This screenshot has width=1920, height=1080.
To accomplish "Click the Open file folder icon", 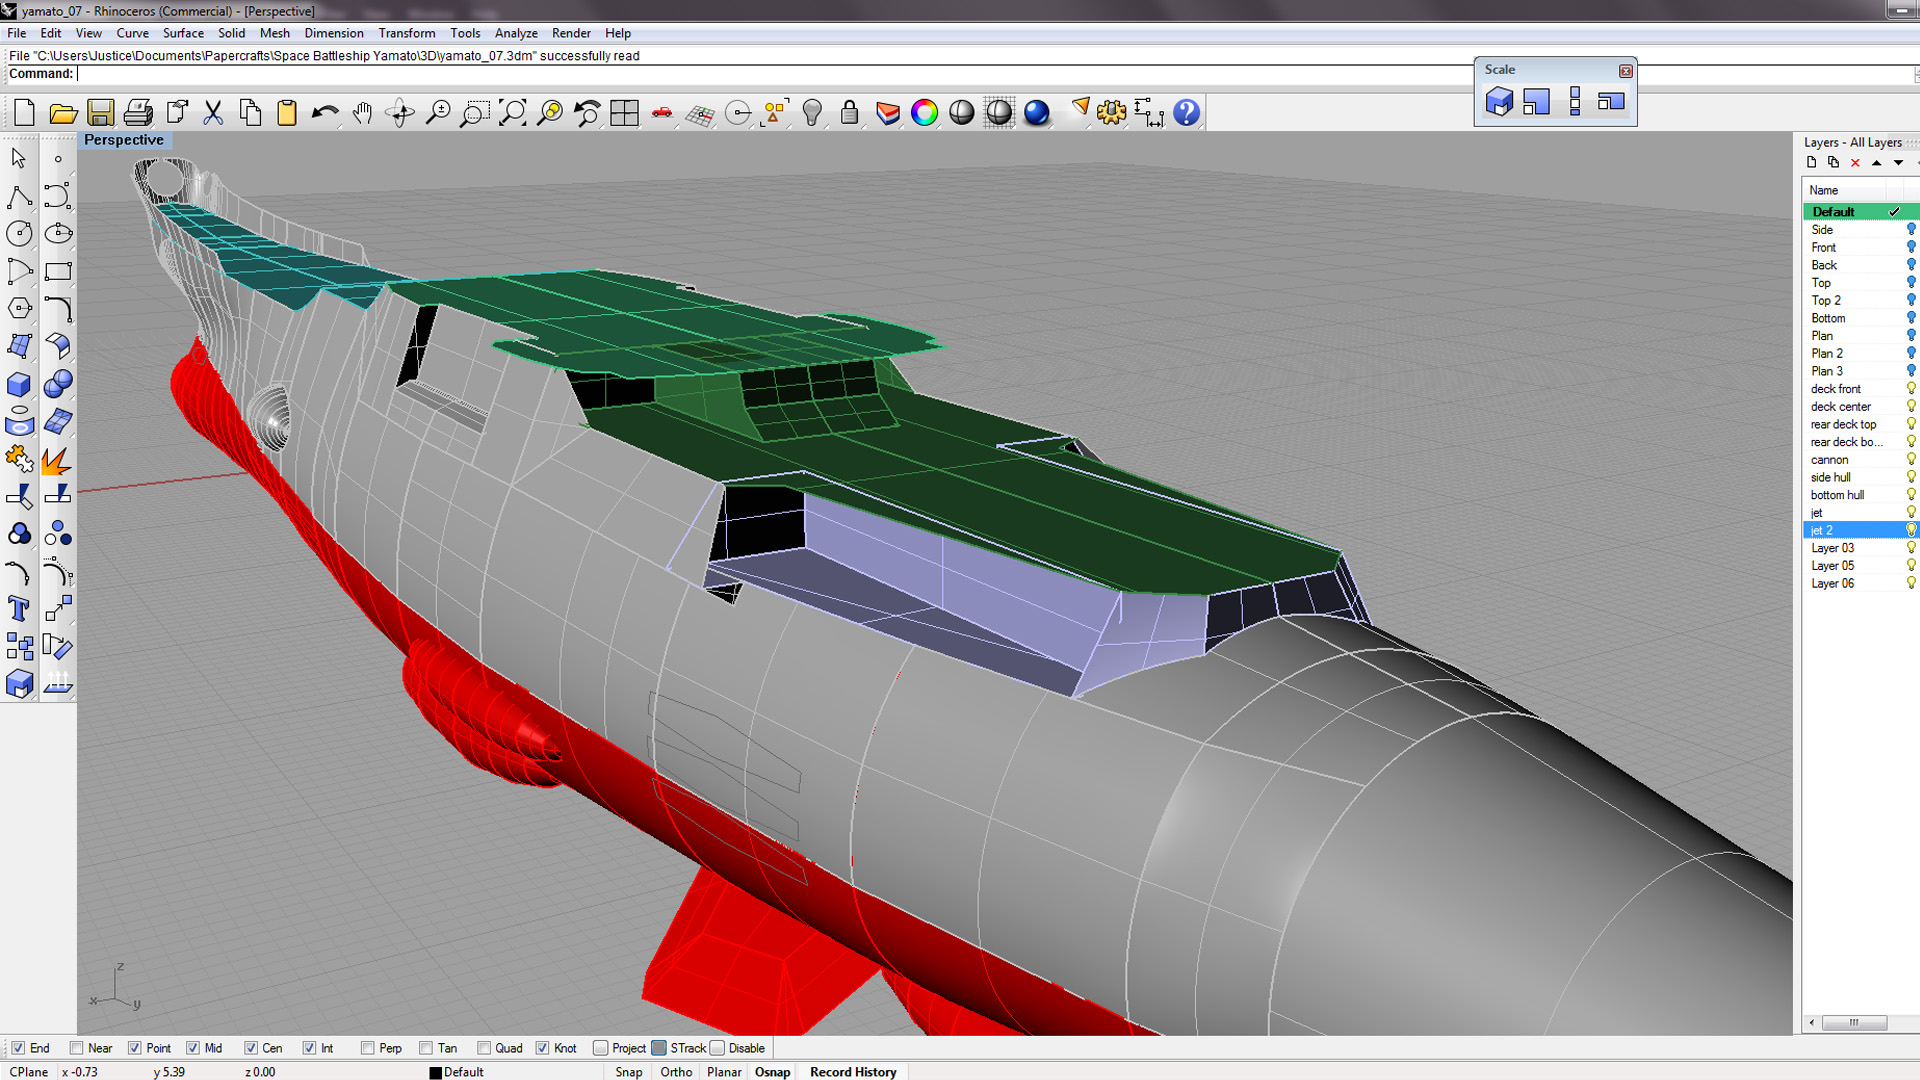I will point(63,113).
